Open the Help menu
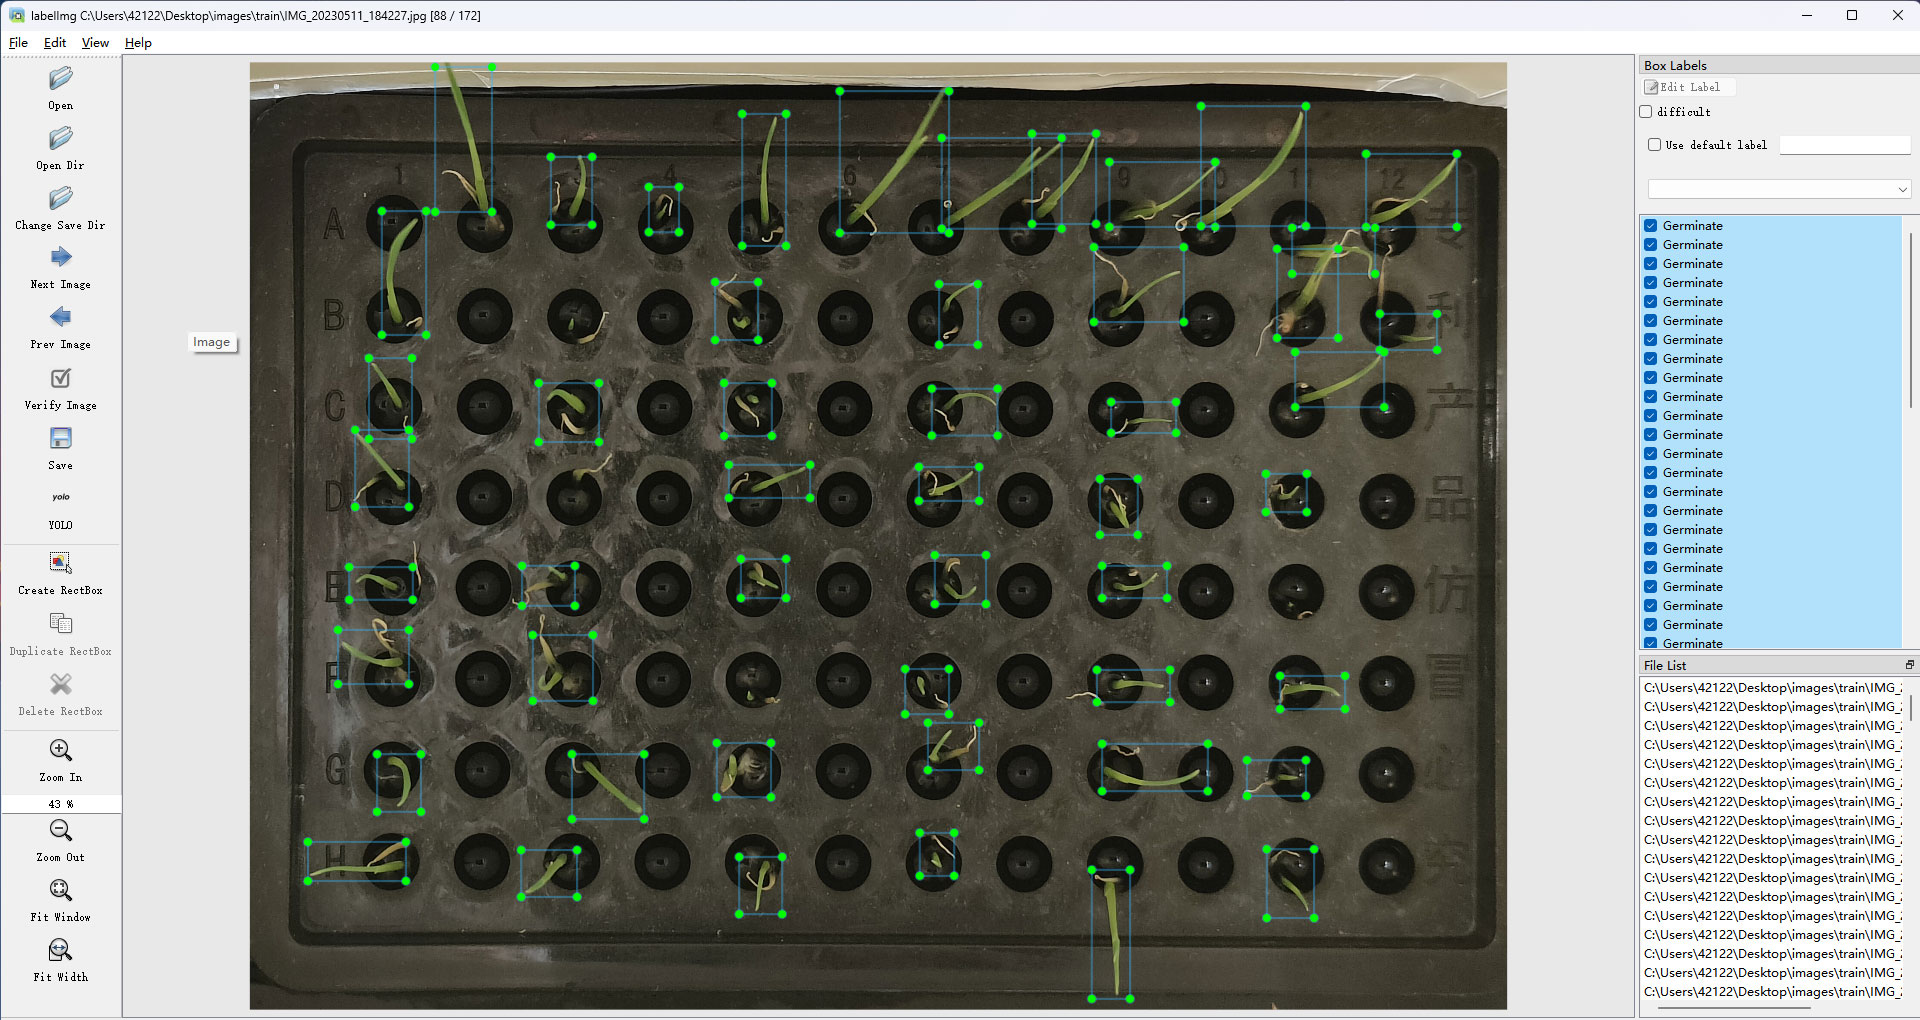This screenshot has width=1920, height=1020. (x=138, y=43)
